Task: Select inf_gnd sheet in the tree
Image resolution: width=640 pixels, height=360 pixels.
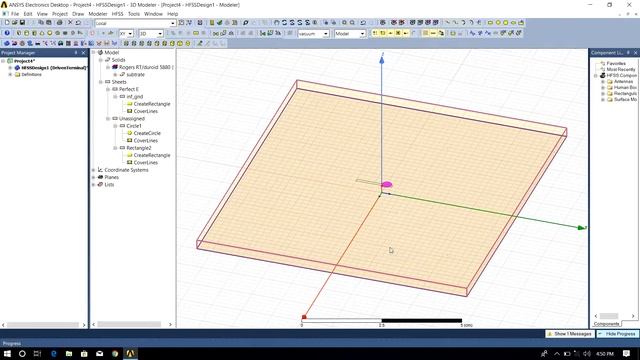Action: (x=135, y=96)
